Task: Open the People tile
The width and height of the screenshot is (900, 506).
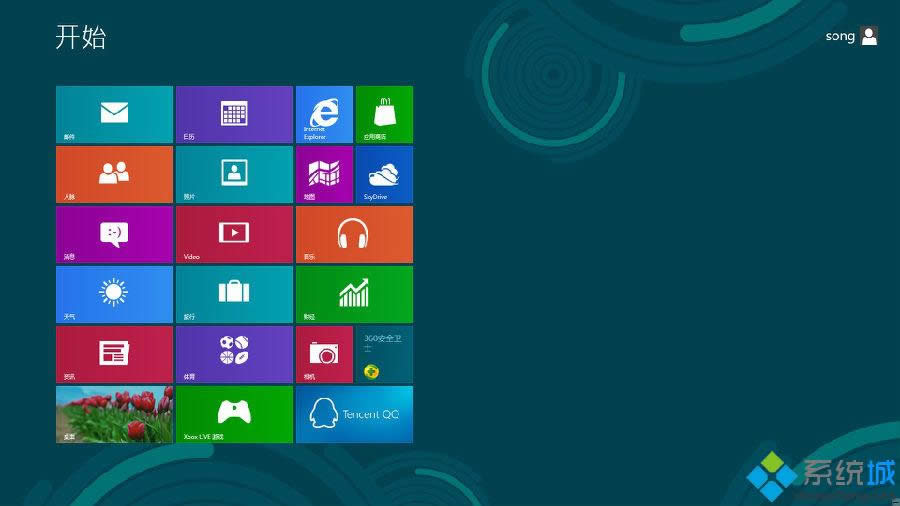Action: (114, 174)
